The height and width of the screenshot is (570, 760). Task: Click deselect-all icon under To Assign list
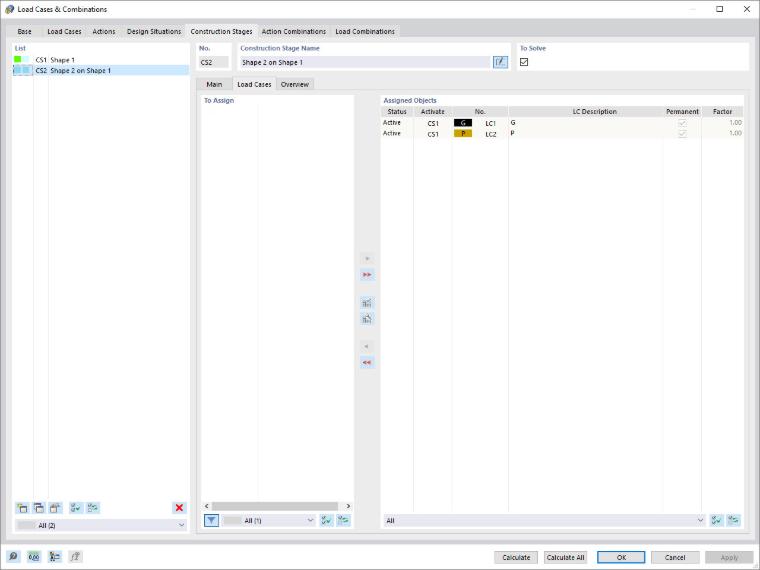pyautogui.click(x=343, y=521)
